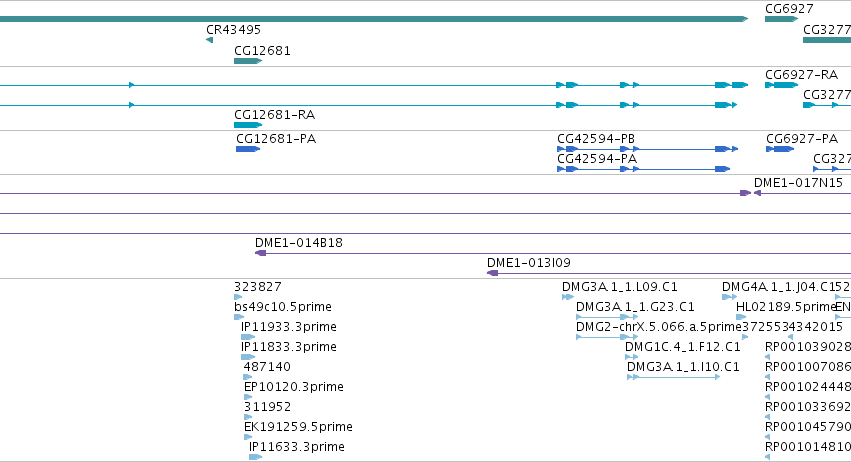Image resolution: width=851 pixels, height=462 pixels.
Task: Click the IP11633.3prime EST label
Action: (x=297, y=447)
